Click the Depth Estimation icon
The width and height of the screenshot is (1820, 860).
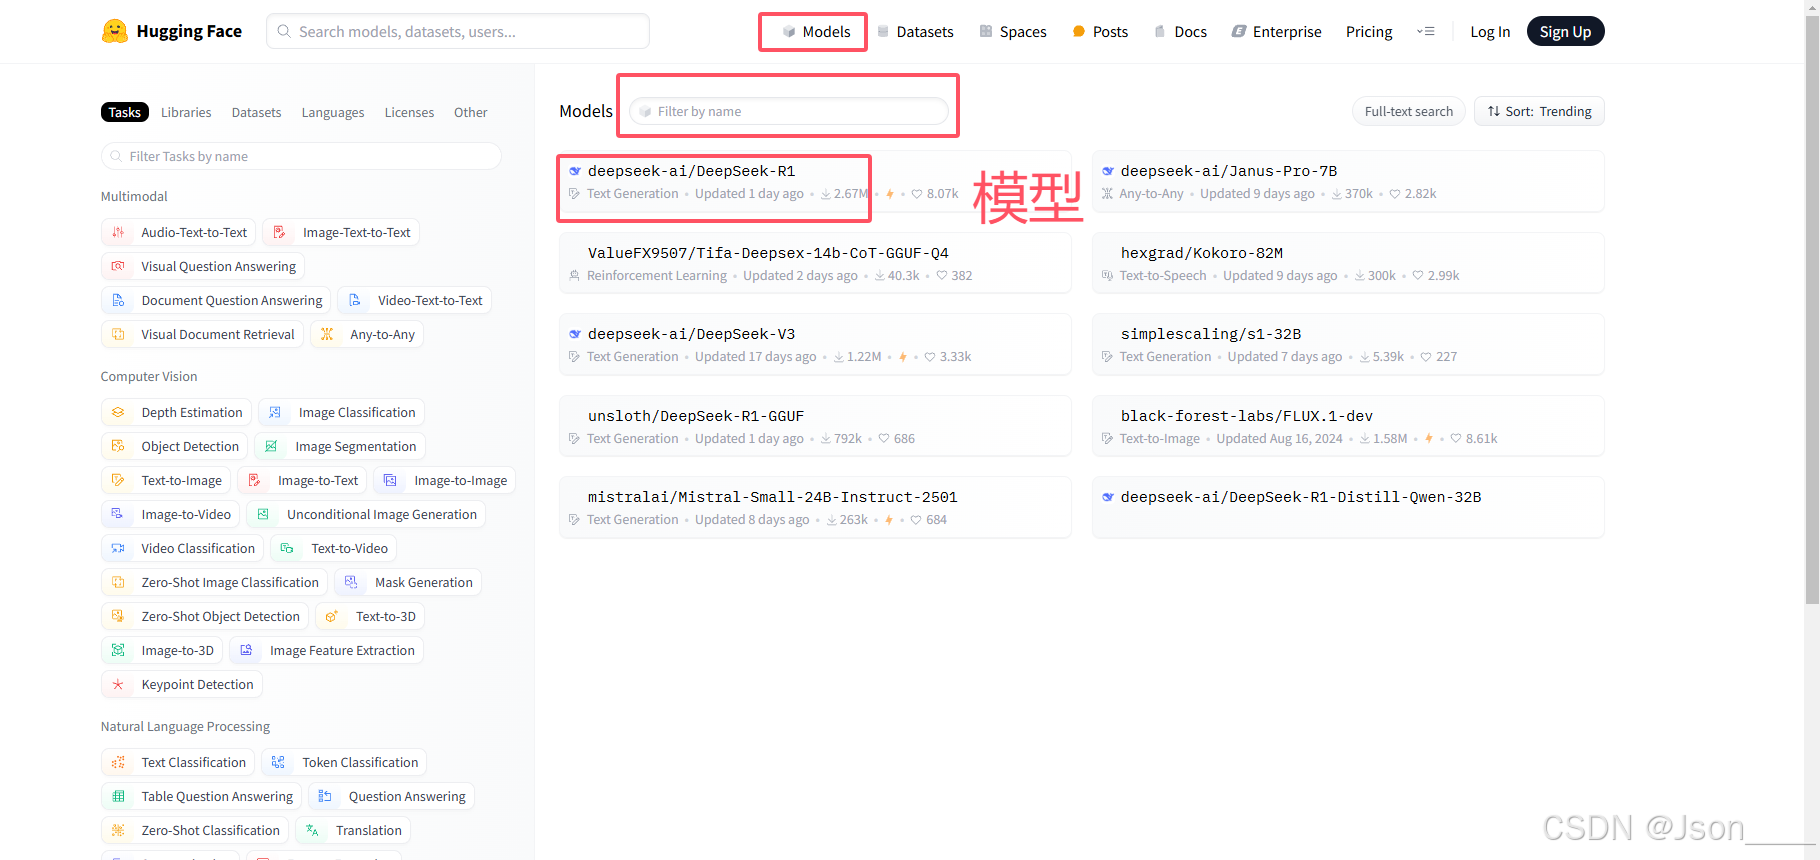pos(118,412)
